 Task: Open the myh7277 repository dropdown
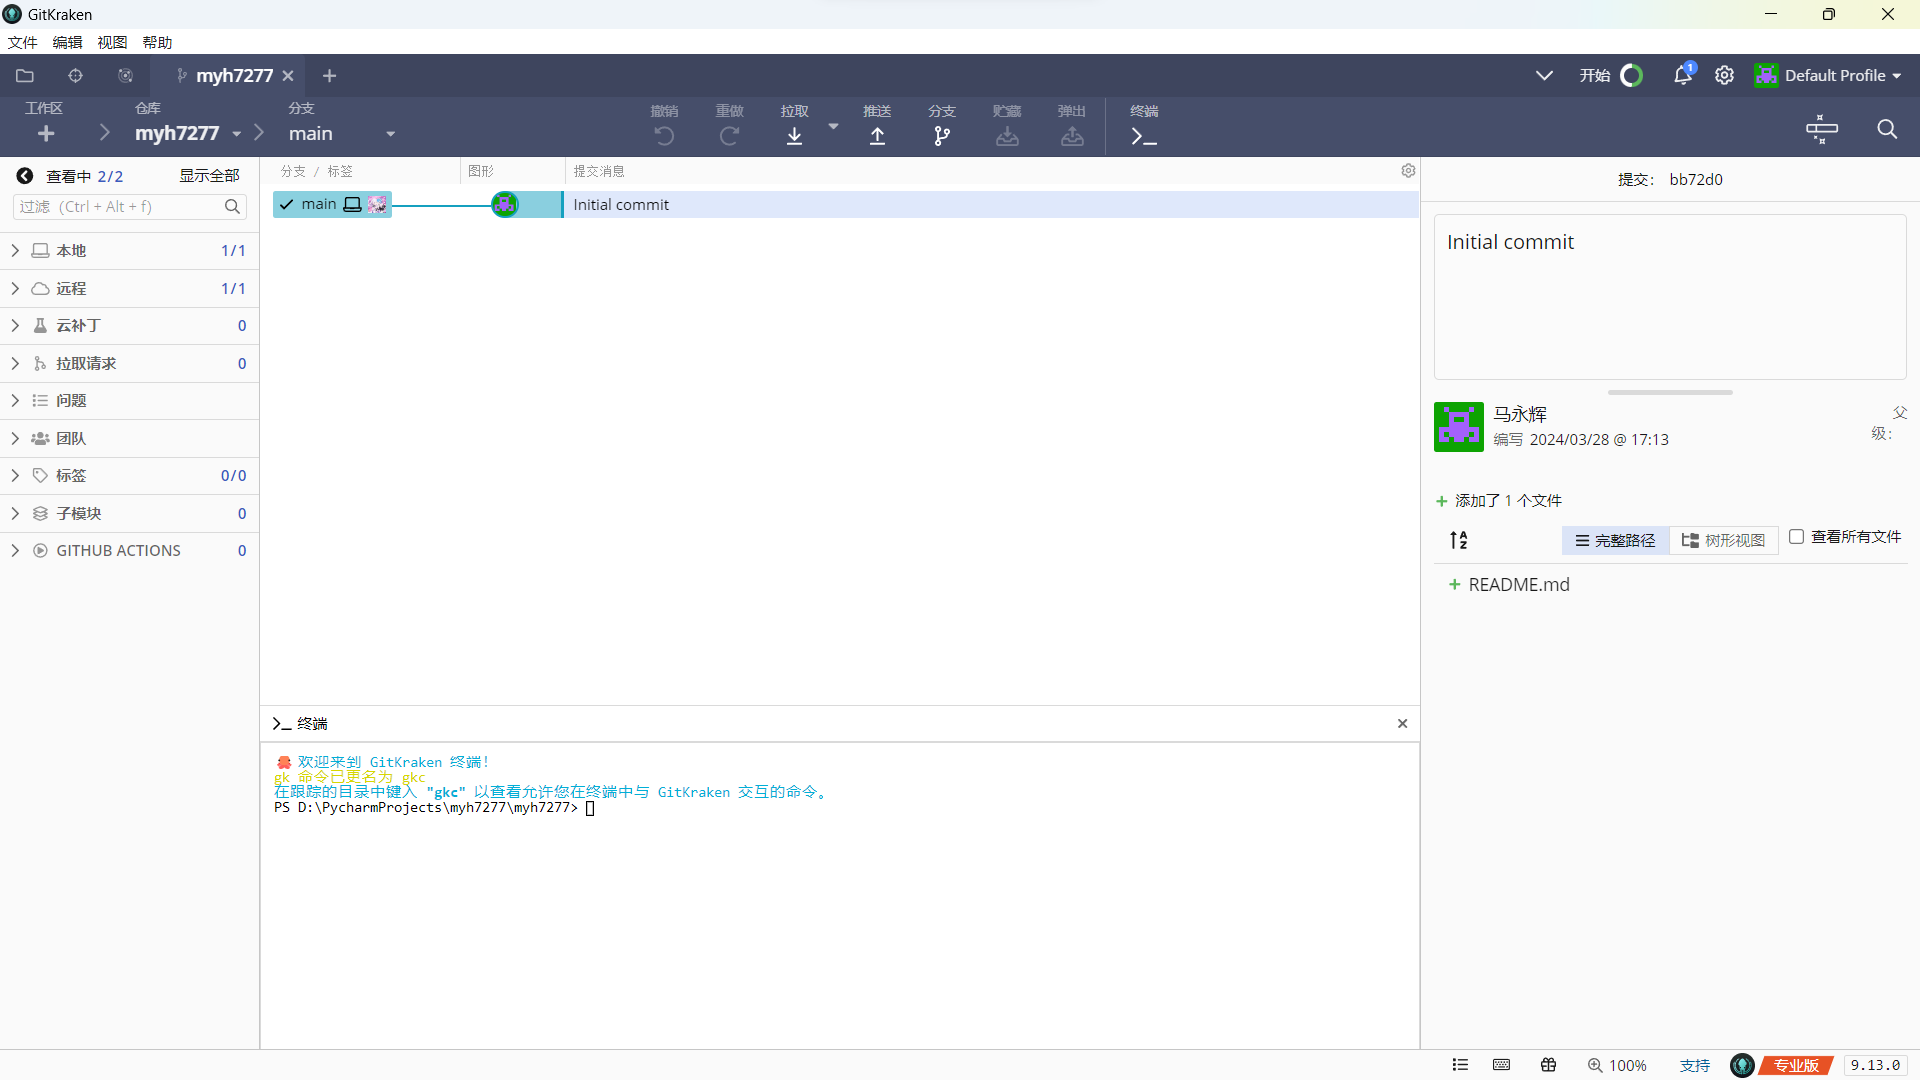(237, 134)
